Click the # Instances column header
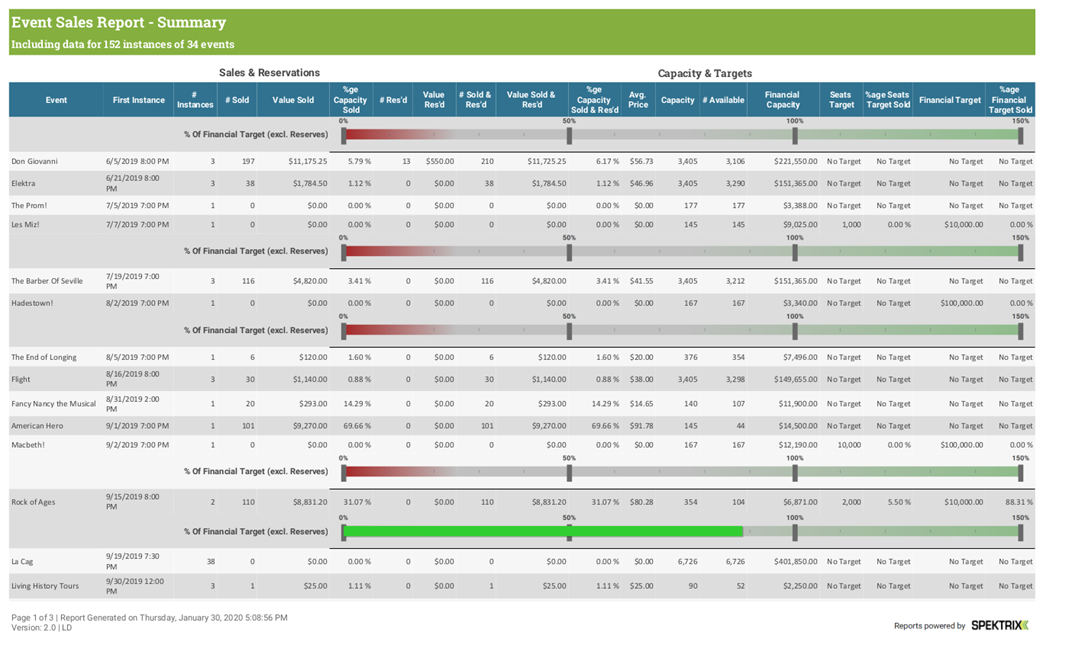The height and width of the screenshot is (648, 1069). (194, 100)
